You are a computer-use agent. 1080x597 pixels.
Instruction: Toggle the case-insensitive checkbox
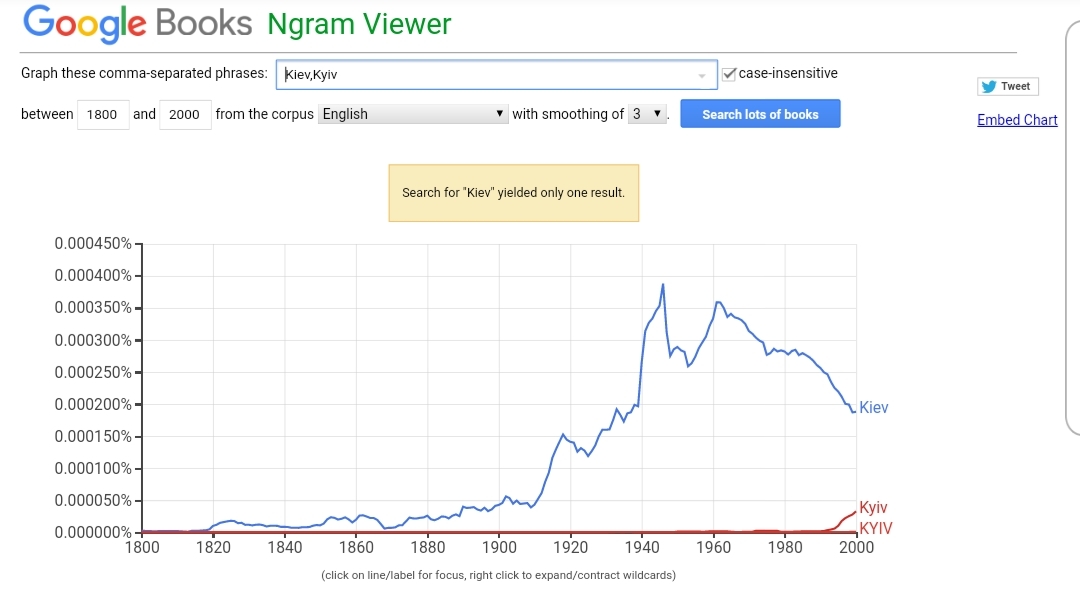tap(729, 73)
